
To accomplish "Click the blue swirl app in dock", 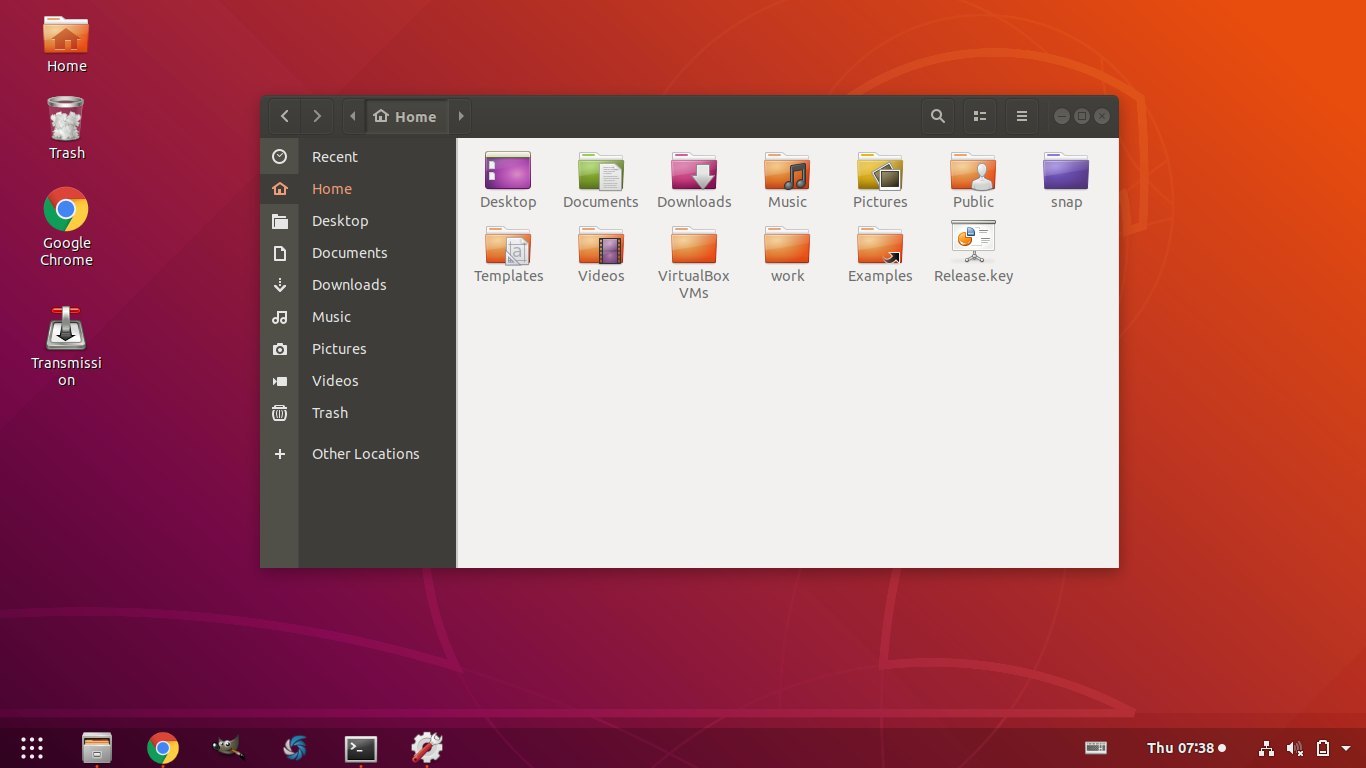I will coord(295,748).
